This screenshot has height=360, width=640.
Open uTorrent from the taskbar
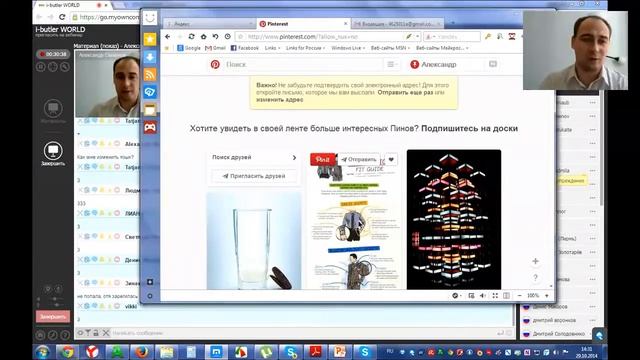(266, 352)
